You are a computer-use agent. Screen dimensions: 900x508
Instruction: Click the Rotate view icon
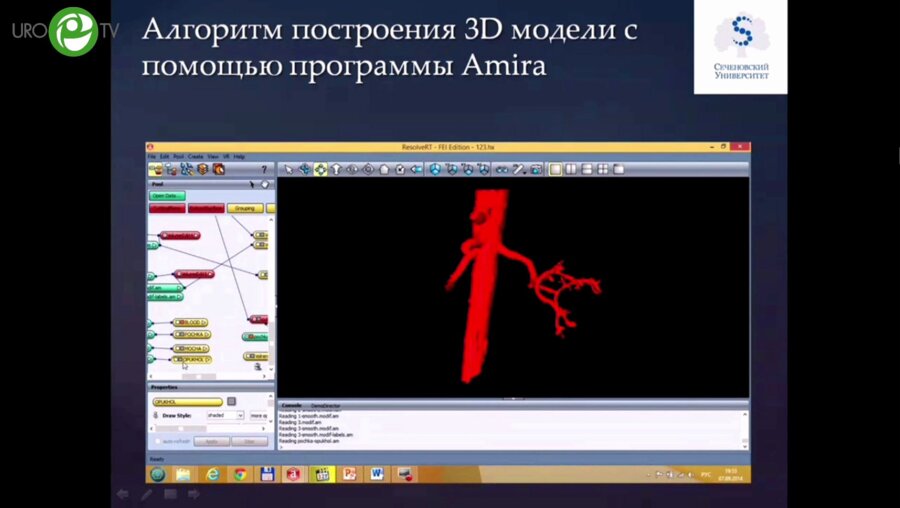point(352,169)
